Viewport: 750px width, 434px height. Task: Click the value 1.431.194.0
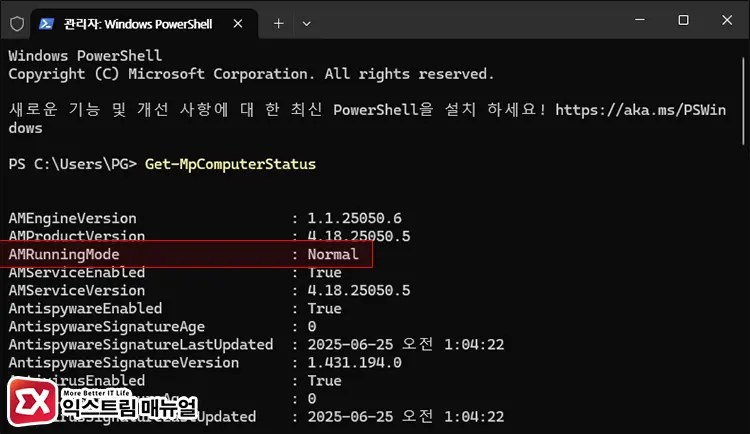[x=354, y=363]
